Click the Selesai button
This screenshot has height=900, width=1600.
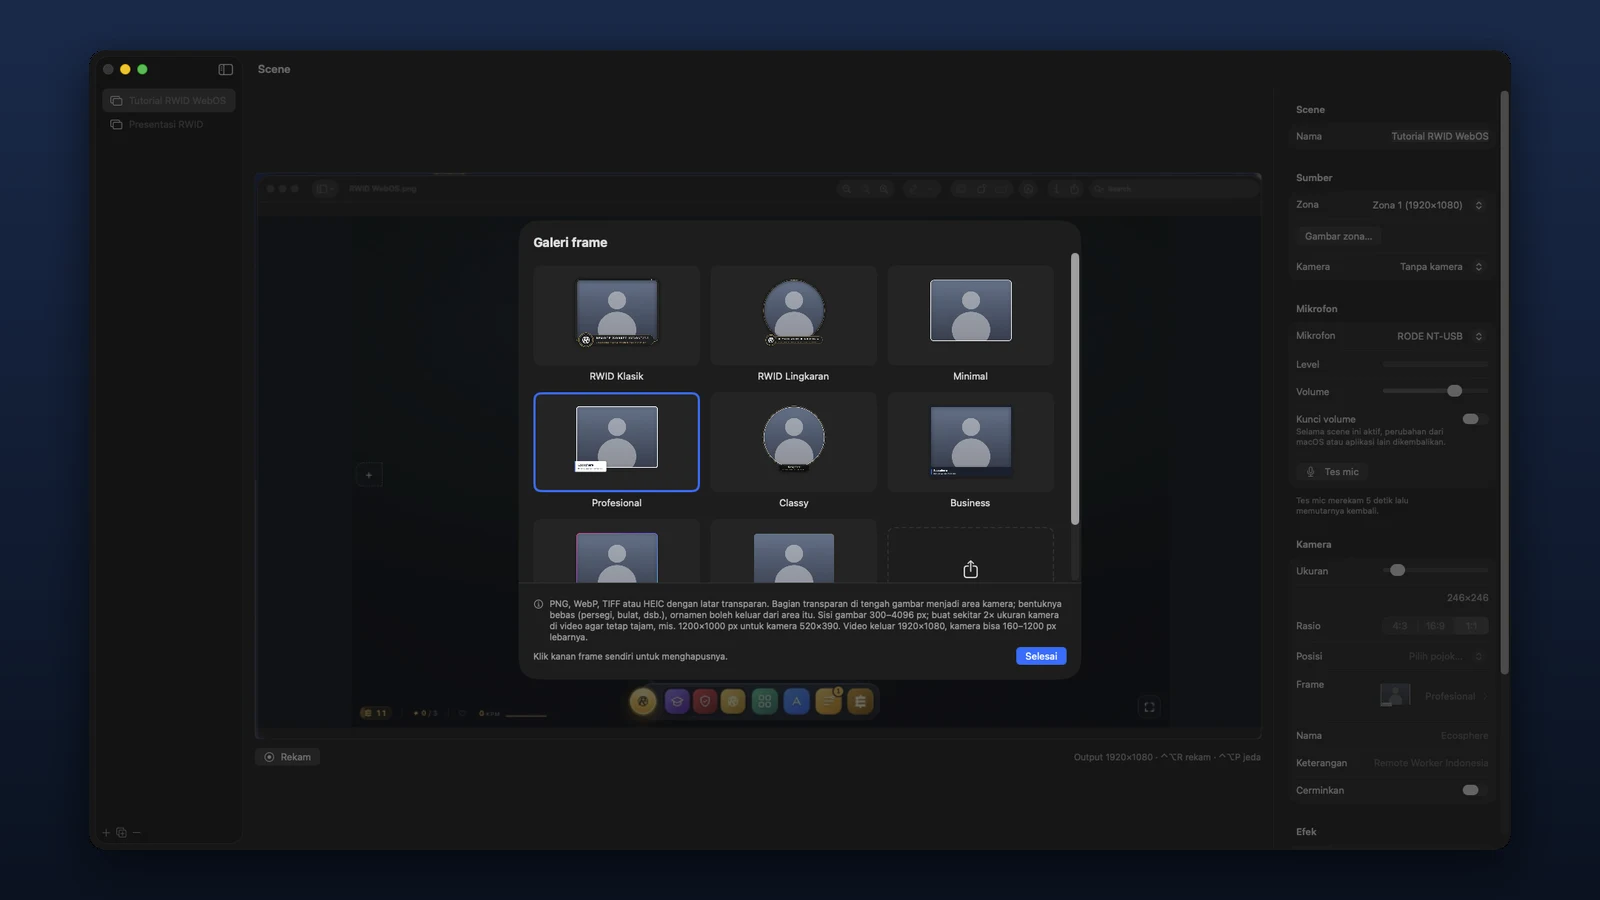coord(1041,656)
